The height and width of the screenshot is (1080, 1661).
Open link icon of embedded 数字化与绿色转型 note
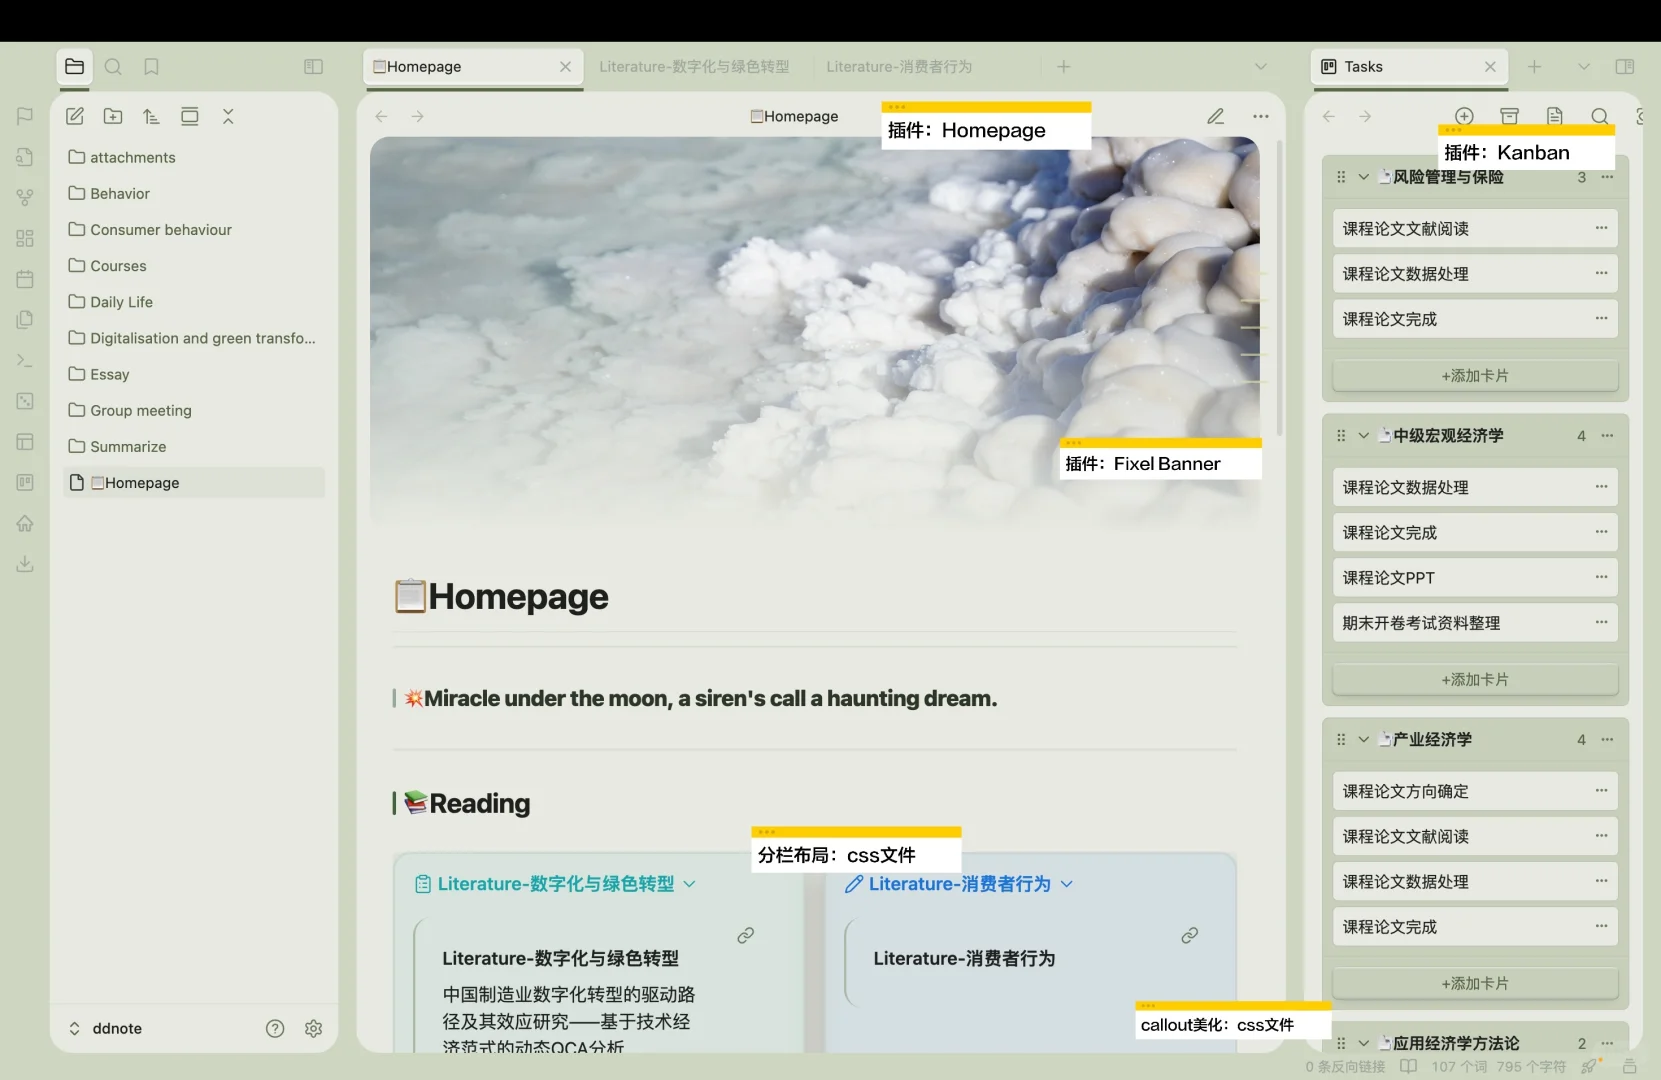(745, 935)
